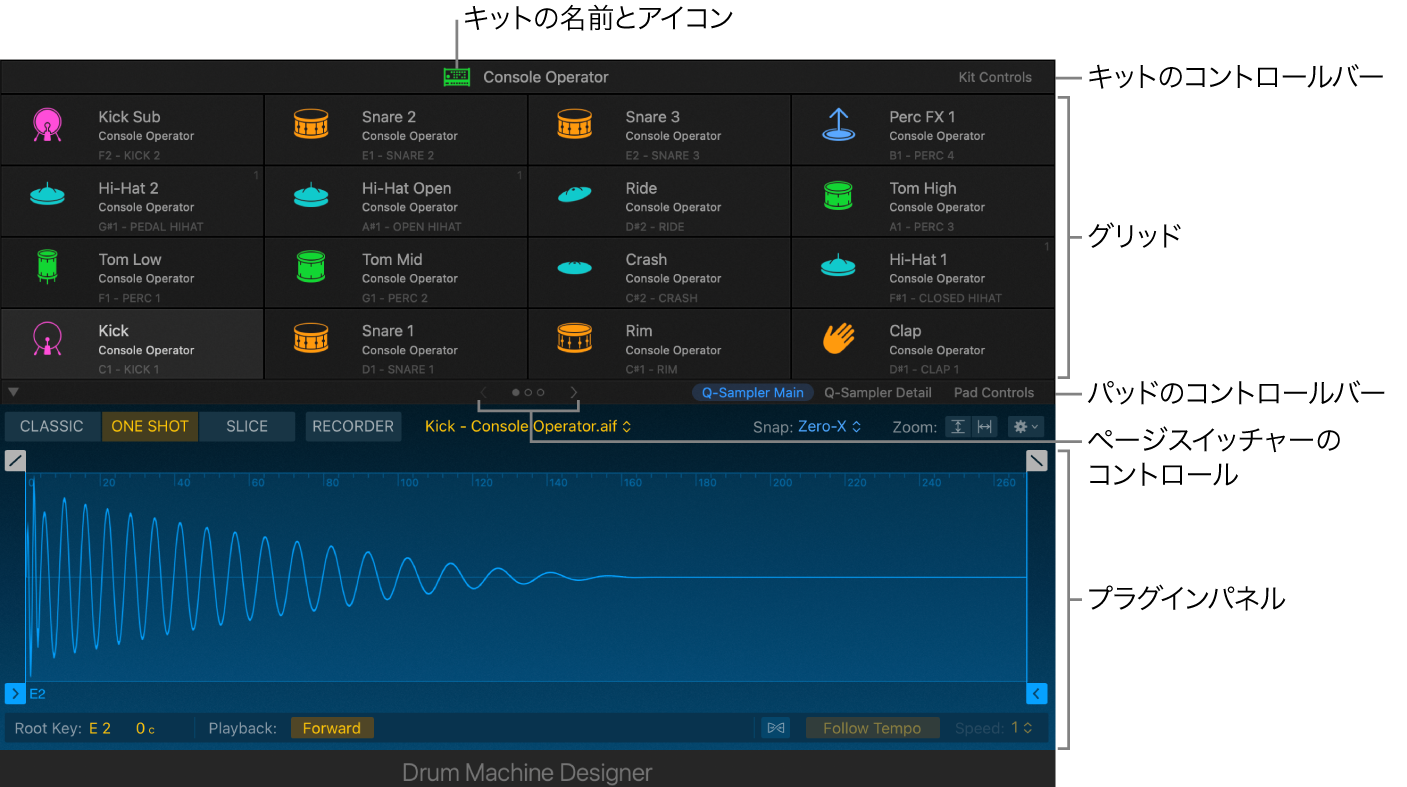
Task: Click the vertical zoom icon
Action: point(957,426)
